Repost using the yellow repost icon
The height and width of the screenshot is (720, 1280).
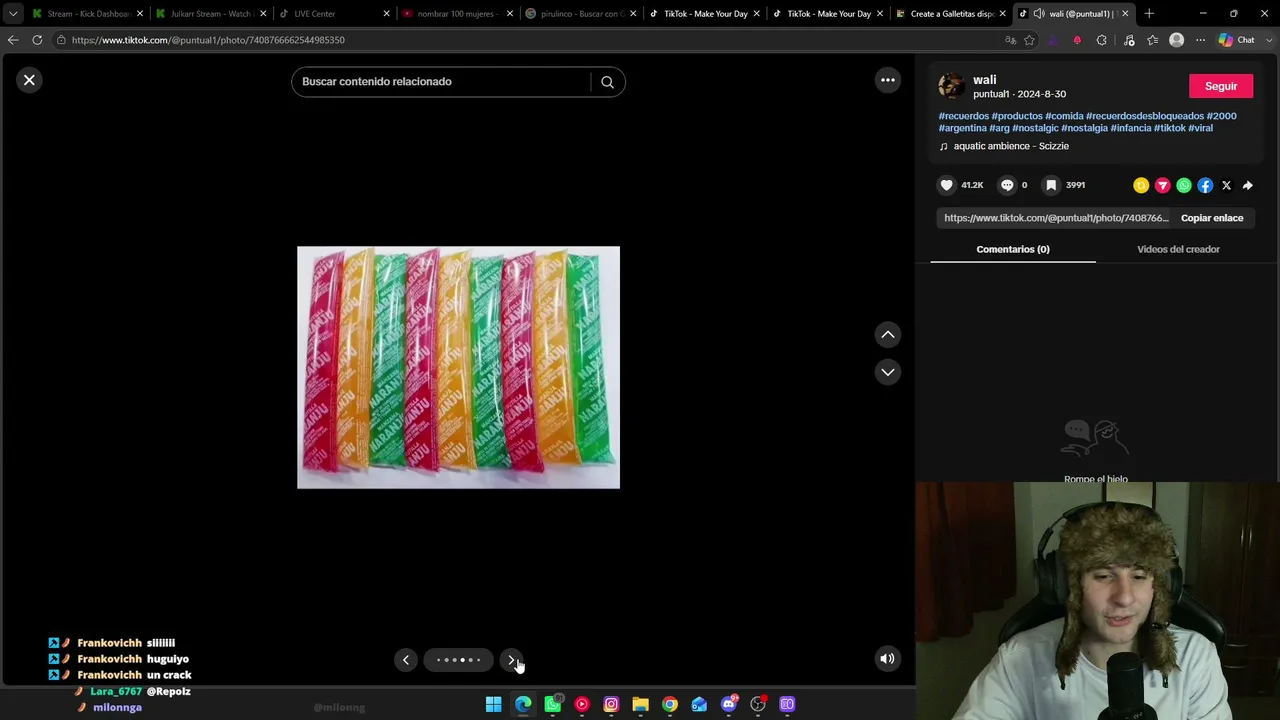pyautogui.click(x=1141, y=185)
